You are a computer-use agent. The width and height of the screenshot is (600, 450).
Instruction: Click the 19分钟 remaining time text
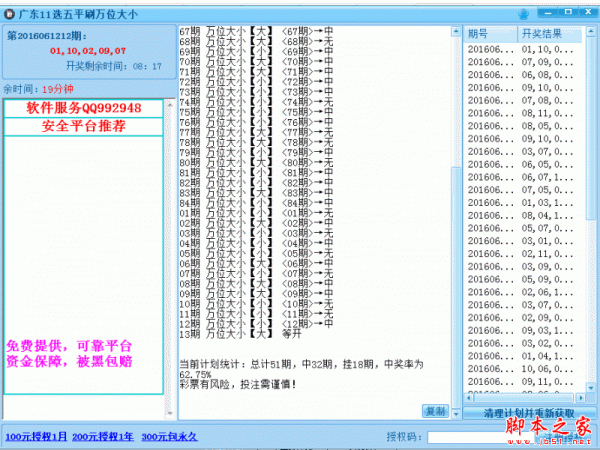pos(57,89)
